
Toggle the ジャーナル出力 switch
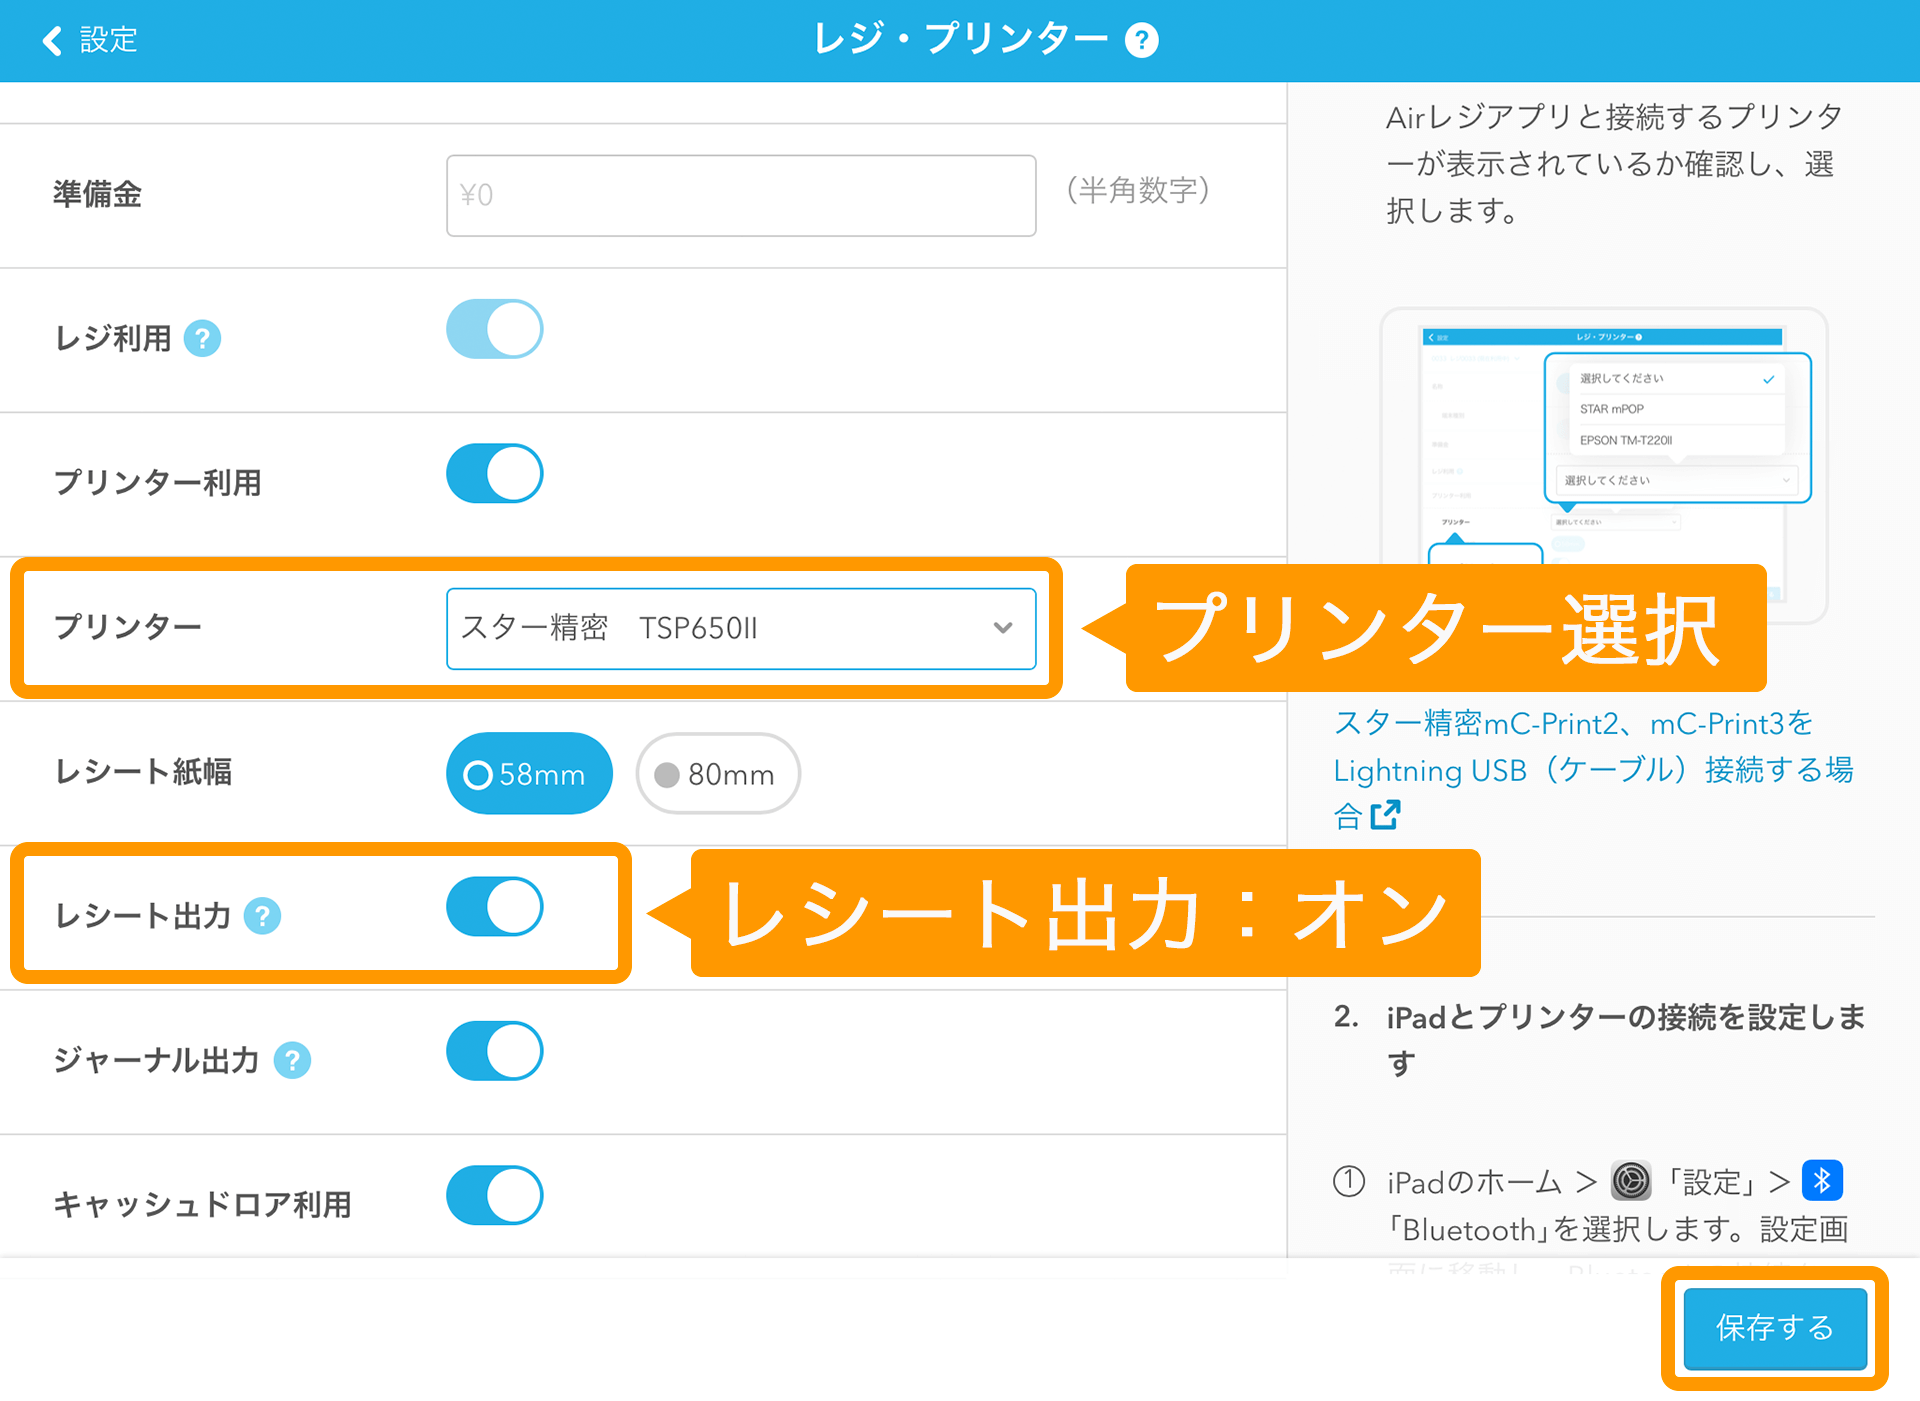tap(495, 1050)
